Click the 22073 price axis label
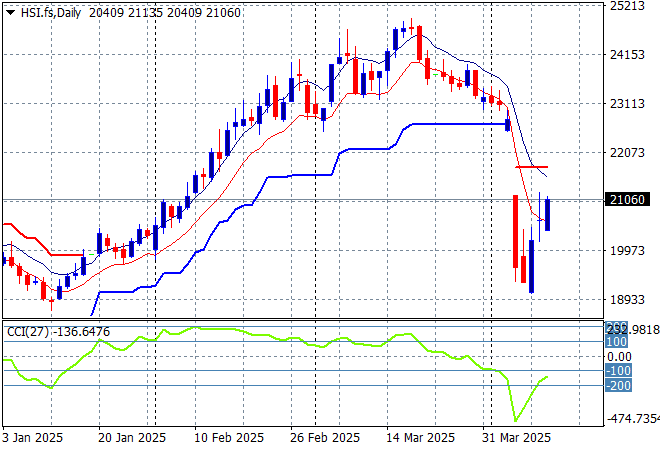 point(627,152)
